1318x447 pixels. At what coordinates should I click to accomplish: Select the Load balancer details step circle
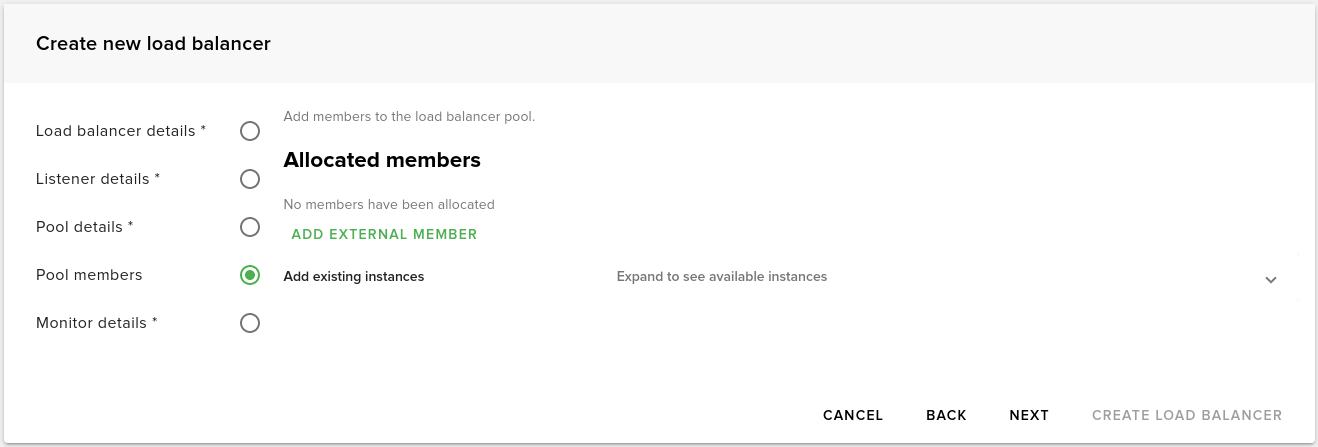[250, 131]
